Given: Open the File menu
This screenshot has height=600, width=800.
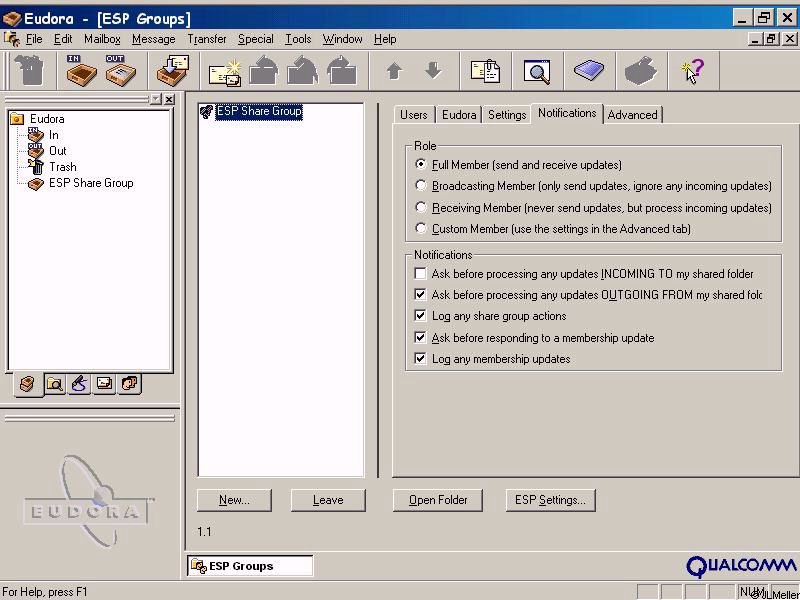Looking at the screenshot, I should (x=34, y=39).
